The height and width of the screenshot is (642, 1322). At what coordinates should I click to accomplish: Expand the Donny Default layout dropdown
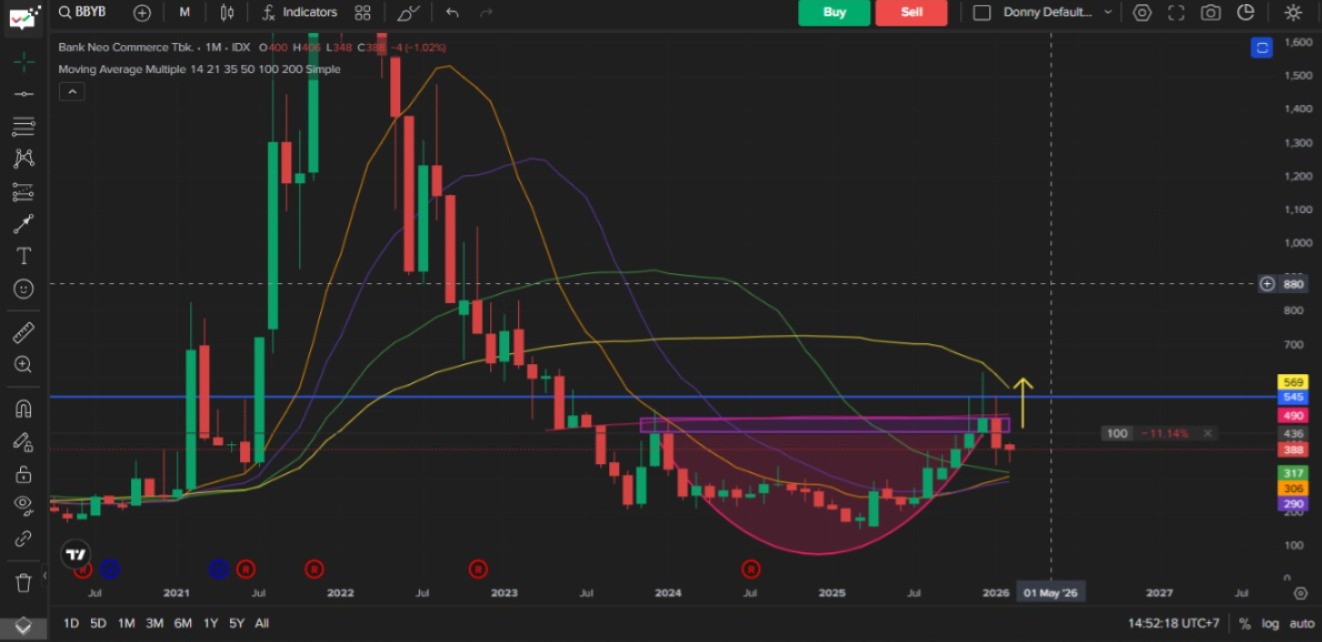[x=1058, y=12]
